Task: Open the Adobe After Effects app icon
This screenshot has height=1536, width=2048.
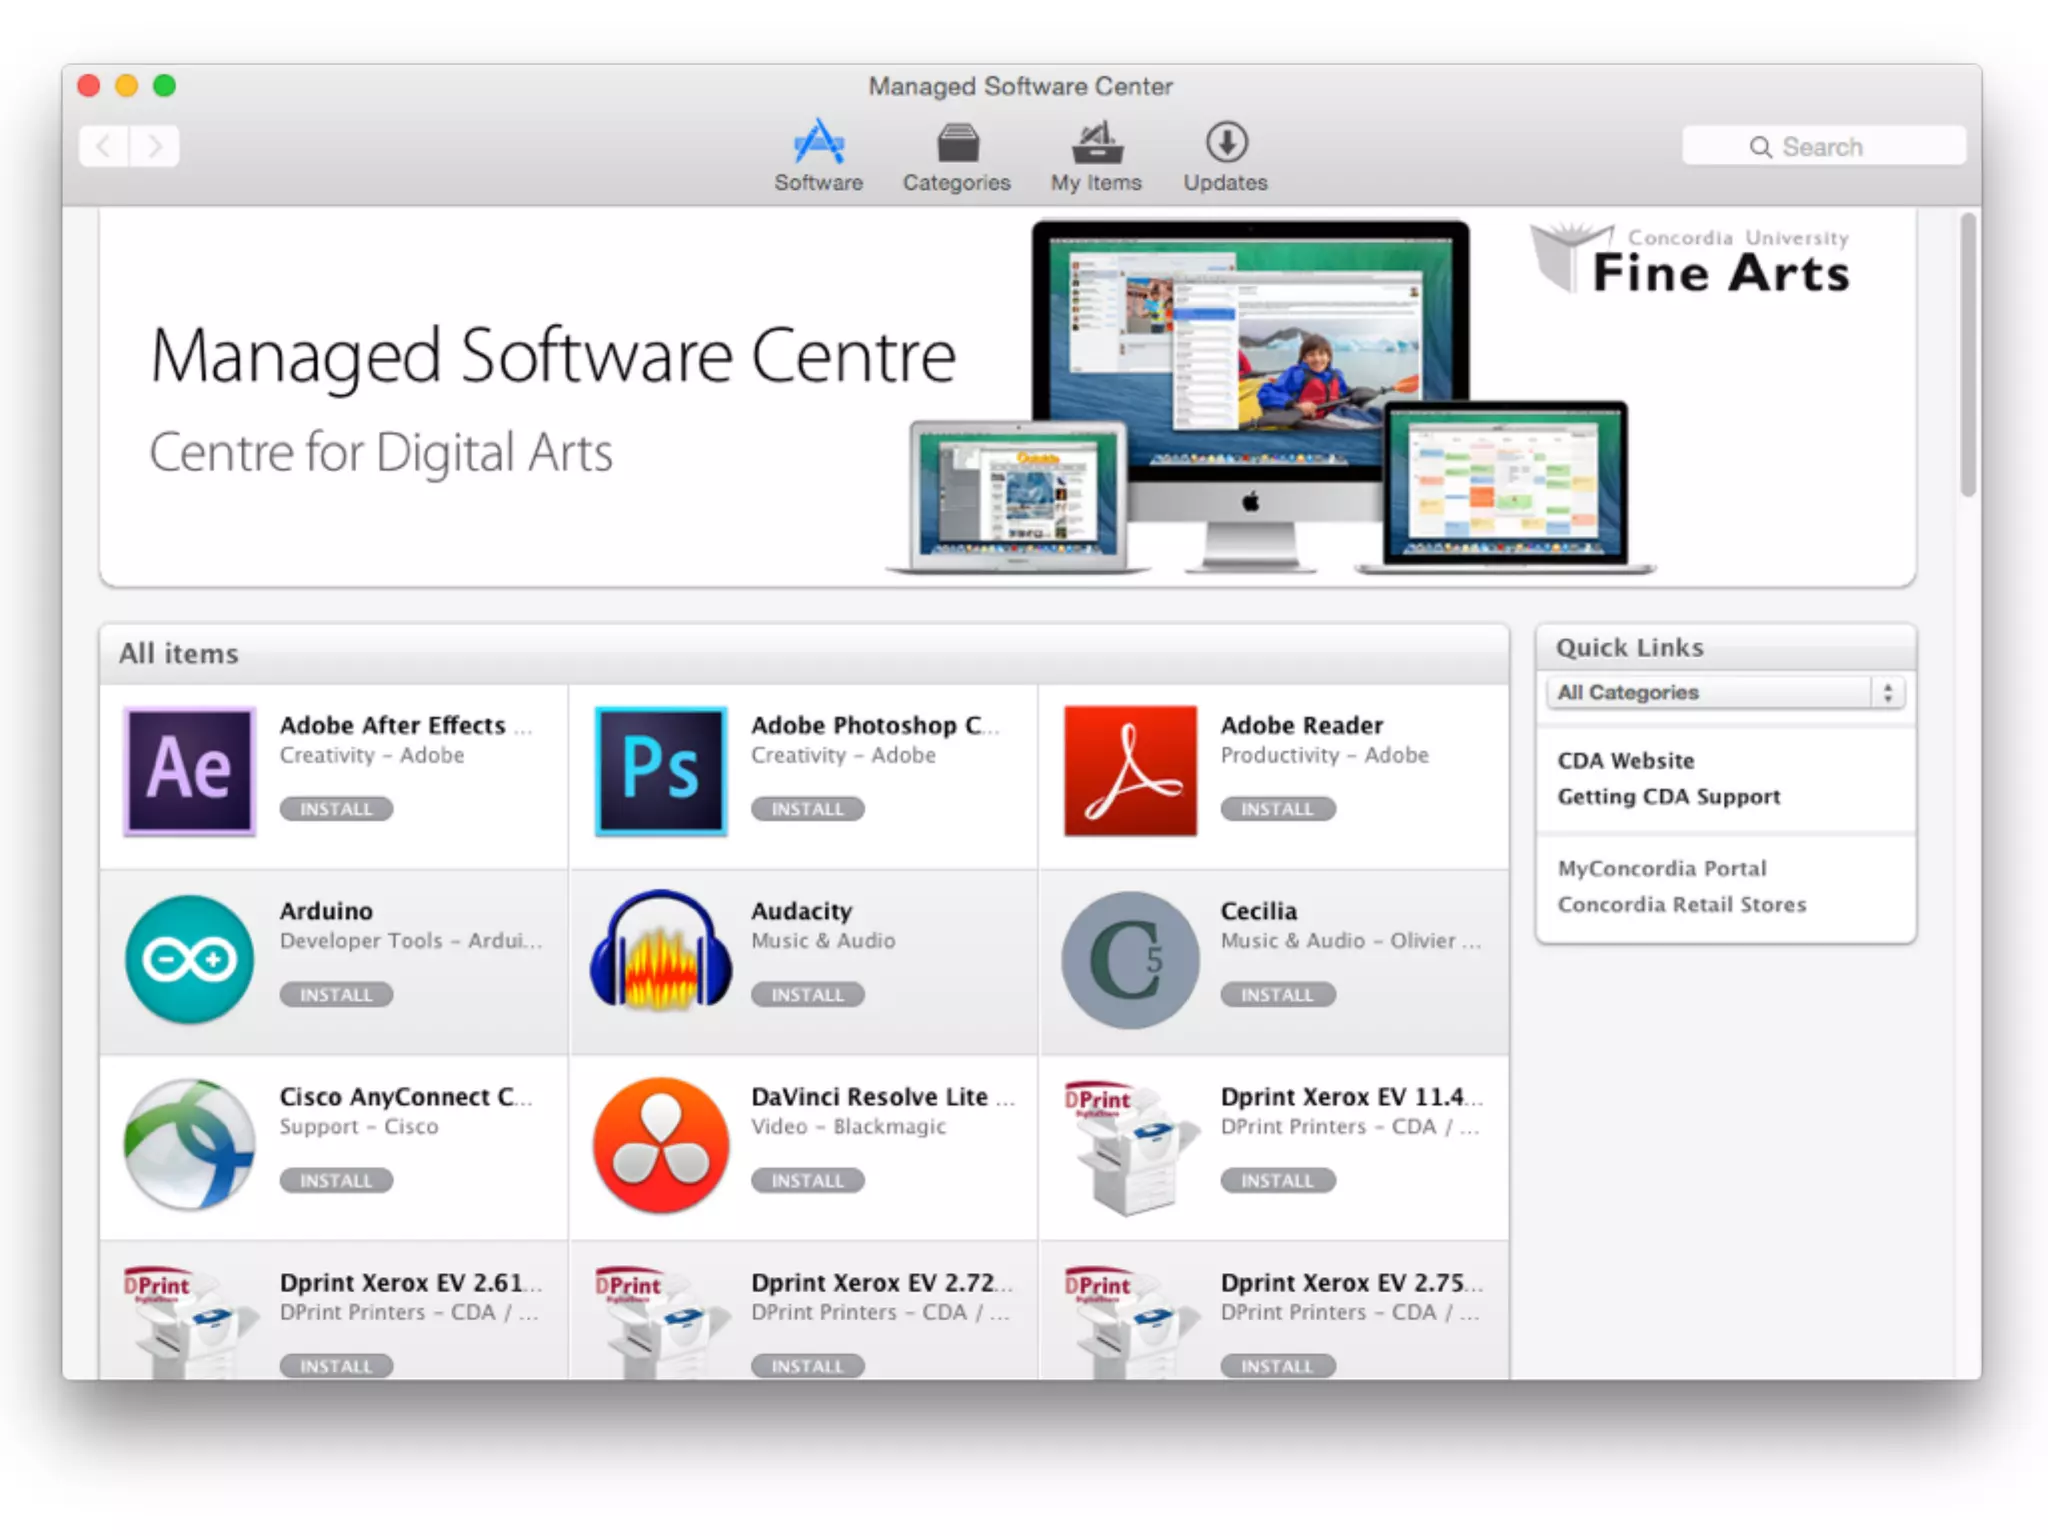Action: (x=189, y=771)
